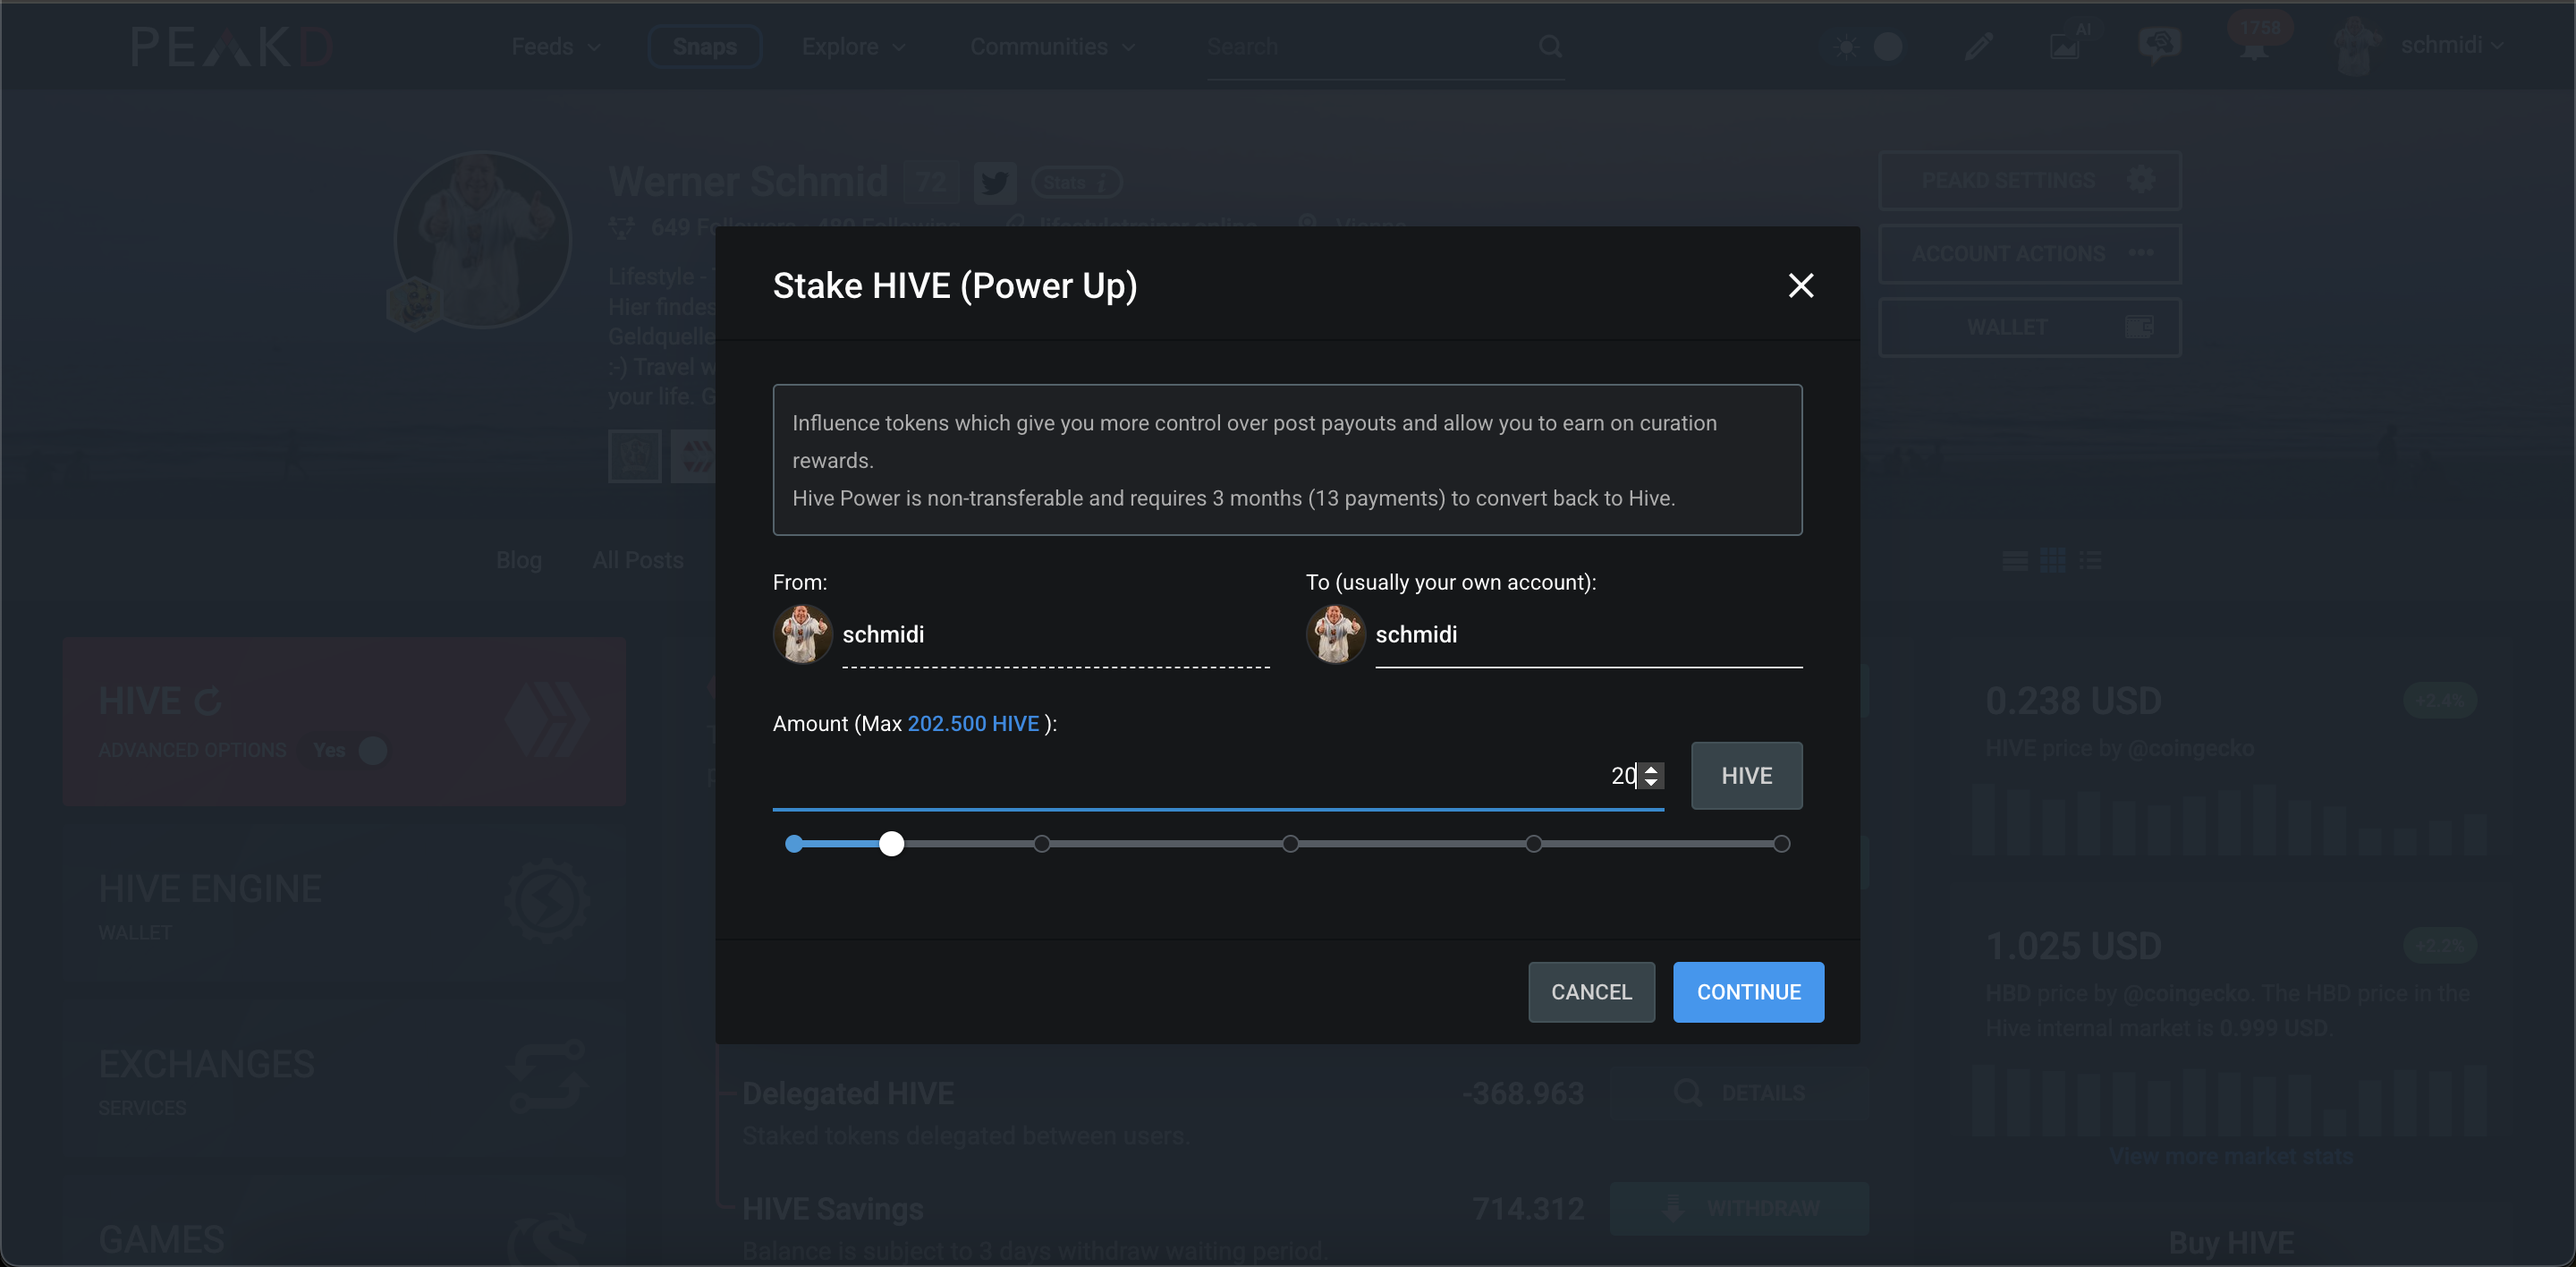Click the CONTINUE button
2576x1267 pixels.
(x=1748, y=992)
